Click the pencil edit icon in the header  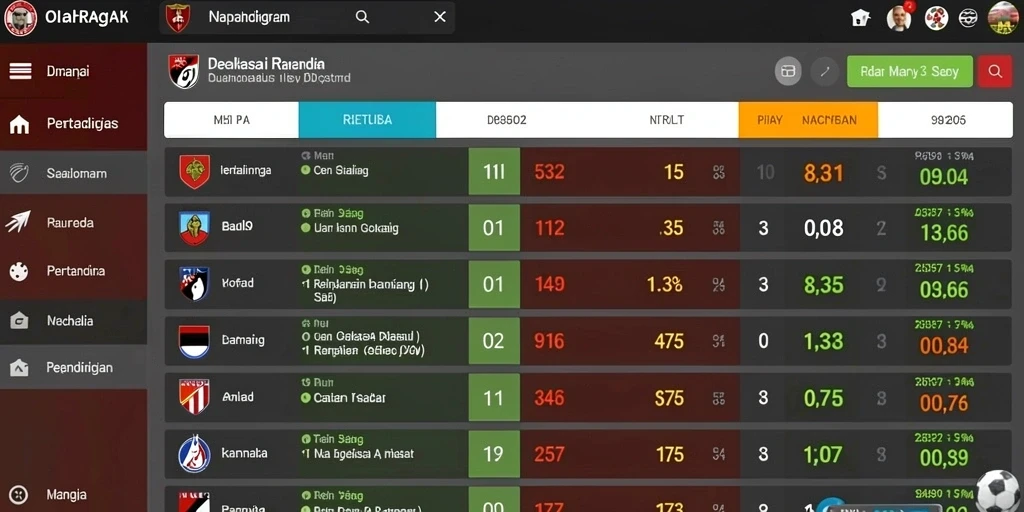tap(825, 72)
